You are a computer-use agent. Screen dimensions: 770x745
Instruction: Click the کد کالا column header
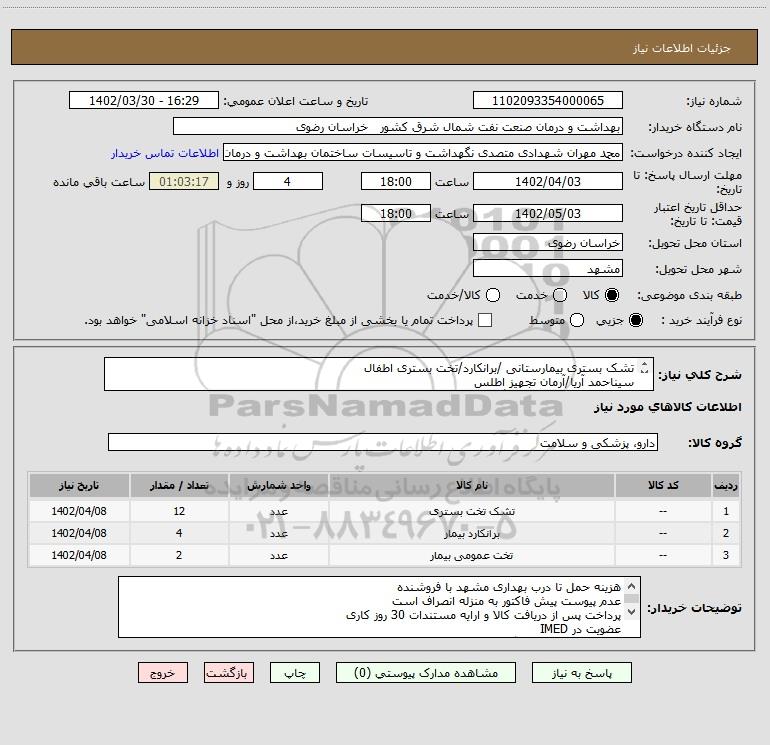point(663,485)
